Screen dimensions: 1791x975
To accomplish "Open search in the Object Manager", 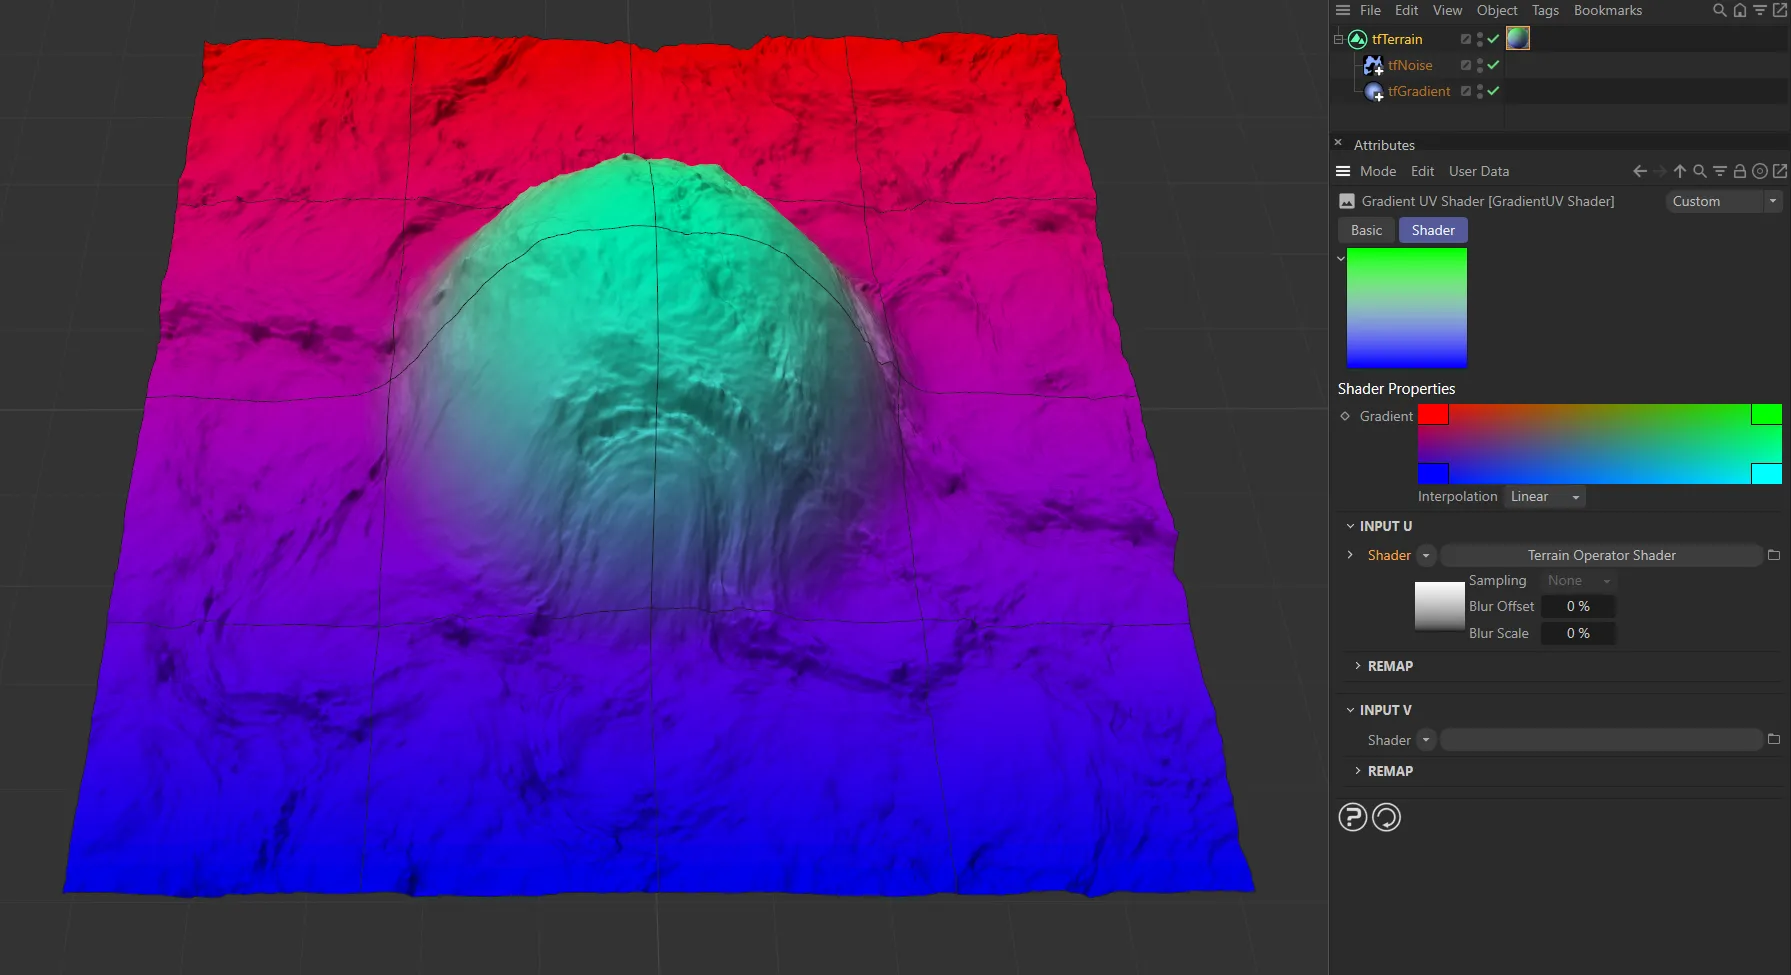I will (x=1719, y=10).
